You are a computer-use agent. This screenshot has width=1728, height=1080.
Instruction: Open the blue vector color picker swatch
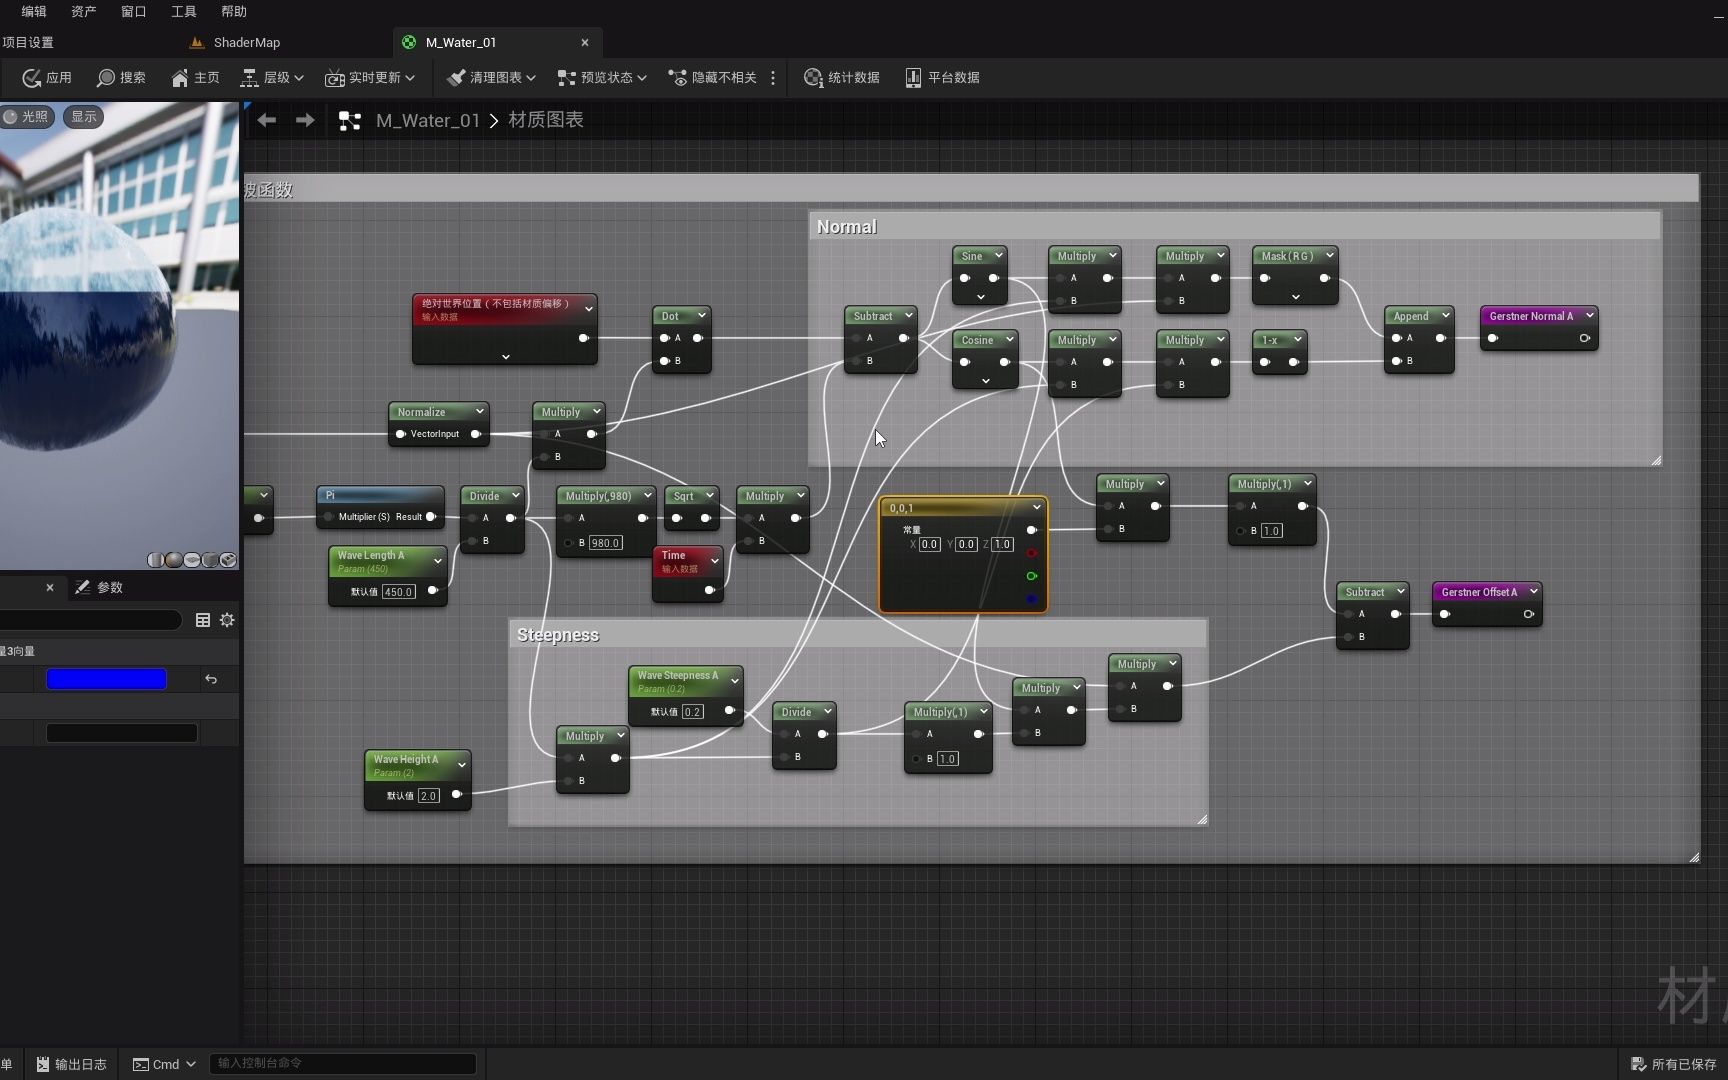(x=107, y=679)
